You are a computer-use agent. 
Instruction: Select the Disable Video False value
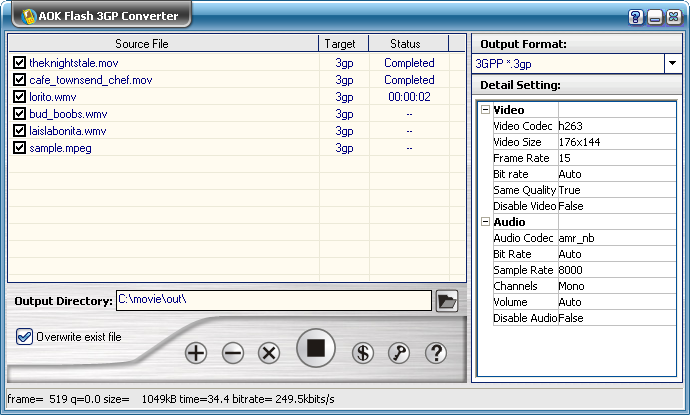(617, 206)
